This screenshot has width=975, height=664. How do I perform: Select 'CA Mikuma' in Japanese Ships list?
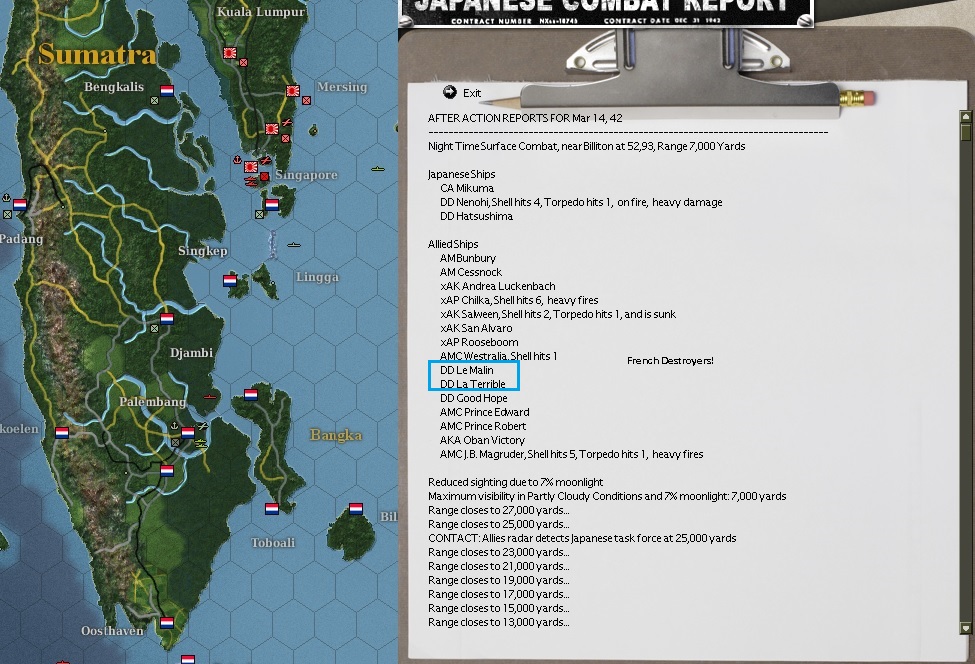click(467, 188)
